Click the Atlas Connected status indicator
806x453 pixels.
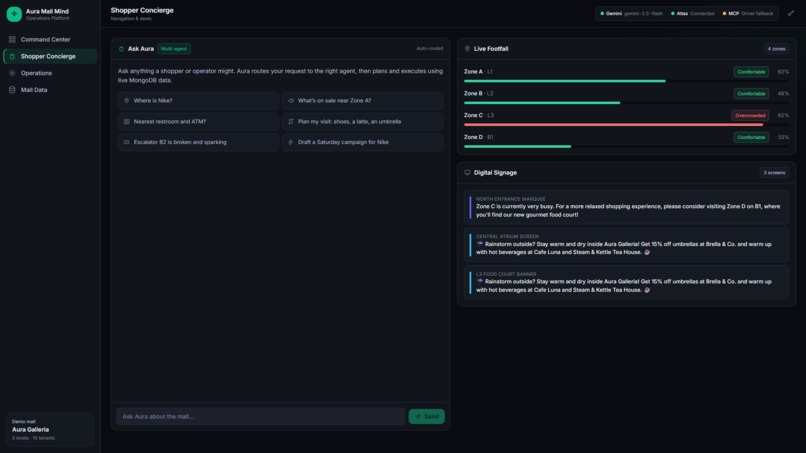point(692,14)
